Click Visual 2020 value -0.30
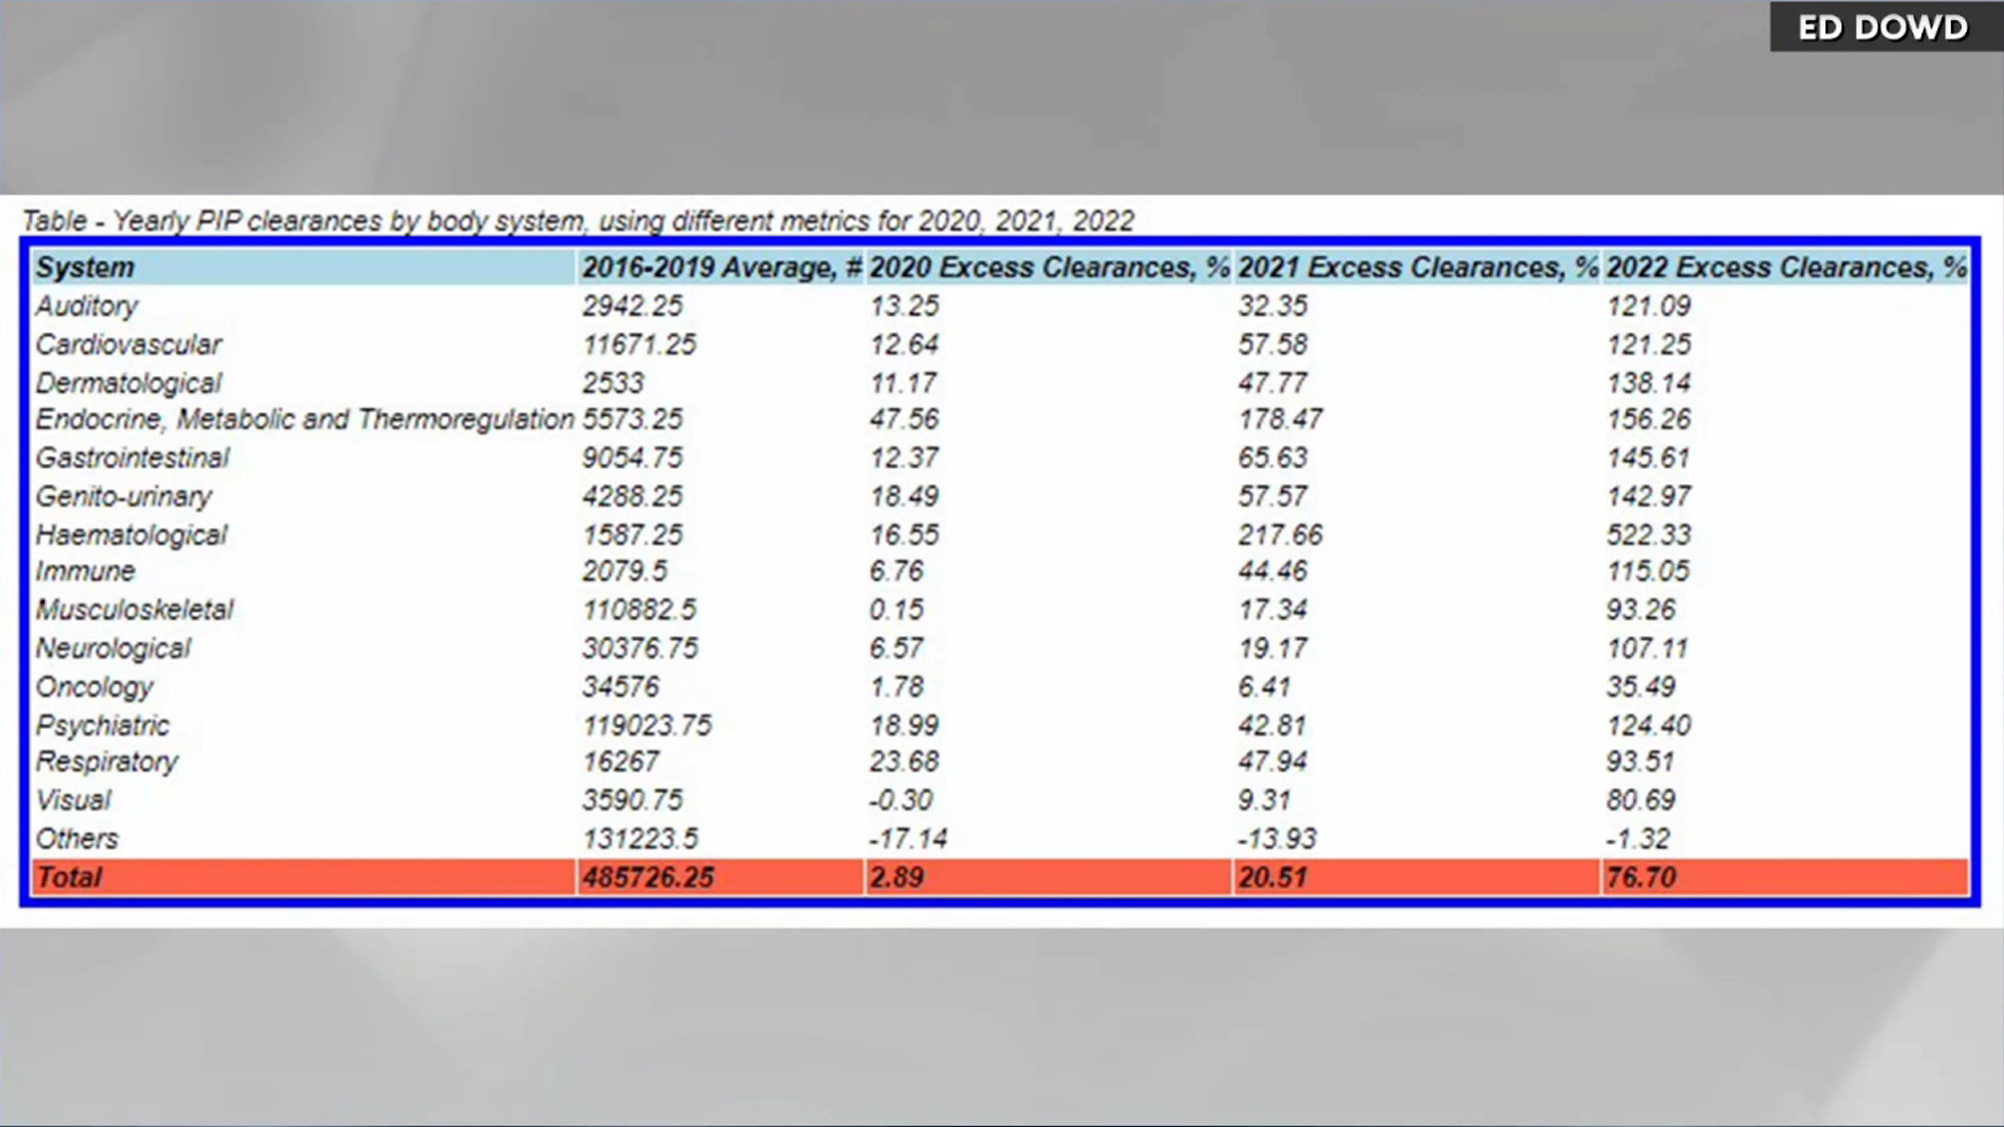 point(901,801)
